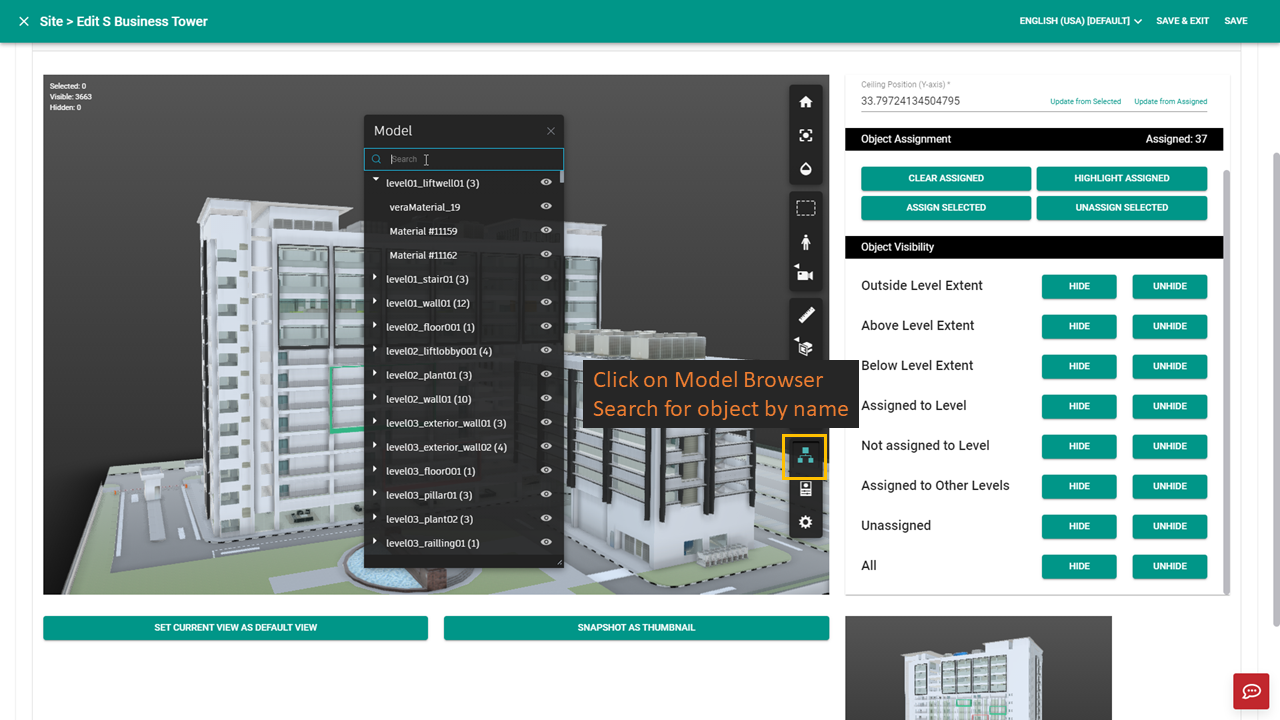The height and width of the screenshot is (720, 1280).
Task: Open the camera tool icon
Action: click(x=804, y=275)
